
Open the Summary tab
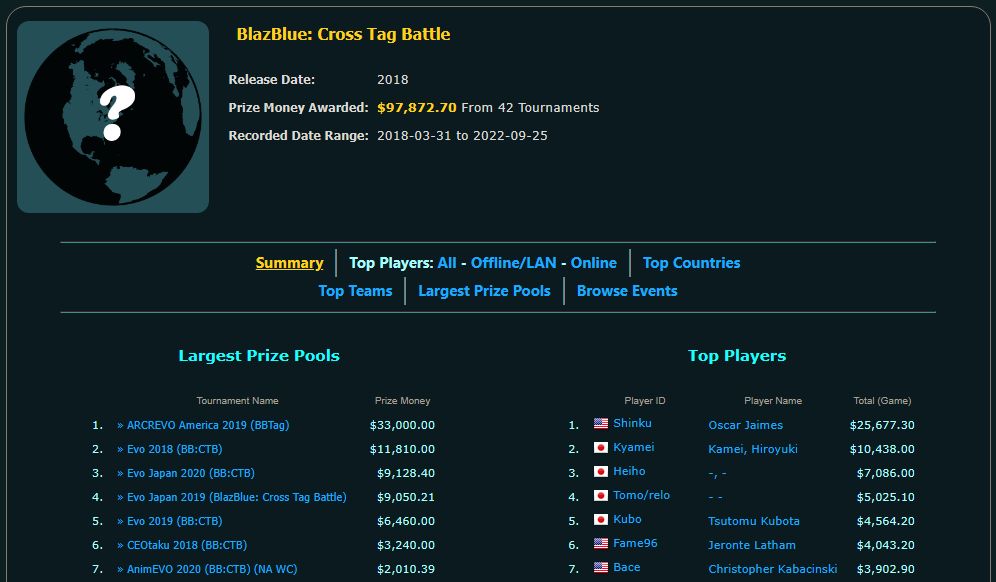click(x=289, y=263)
